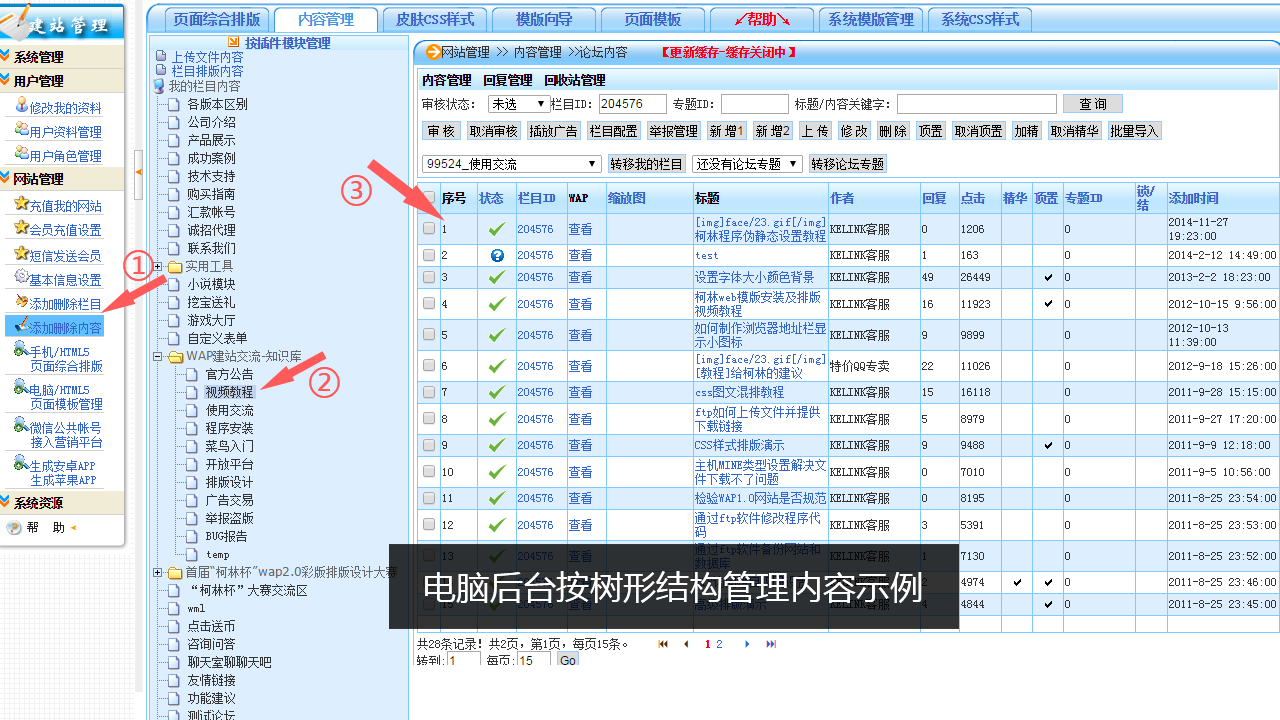Image resolution: width=1280 pixels, height=720 pixels.
Task: Click the blue question-mark status icon for test
Action: 497,255
